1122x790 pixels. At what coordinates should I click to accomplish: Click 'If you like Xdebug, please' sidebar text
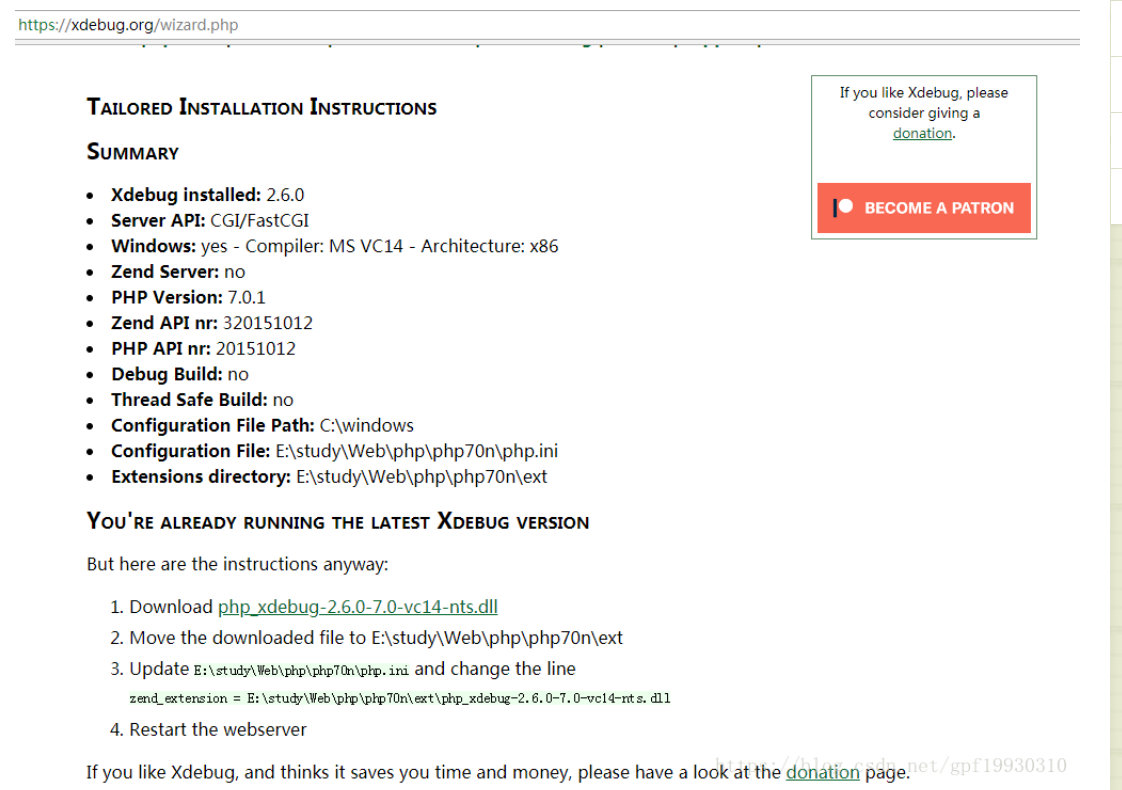click(924, 93)
